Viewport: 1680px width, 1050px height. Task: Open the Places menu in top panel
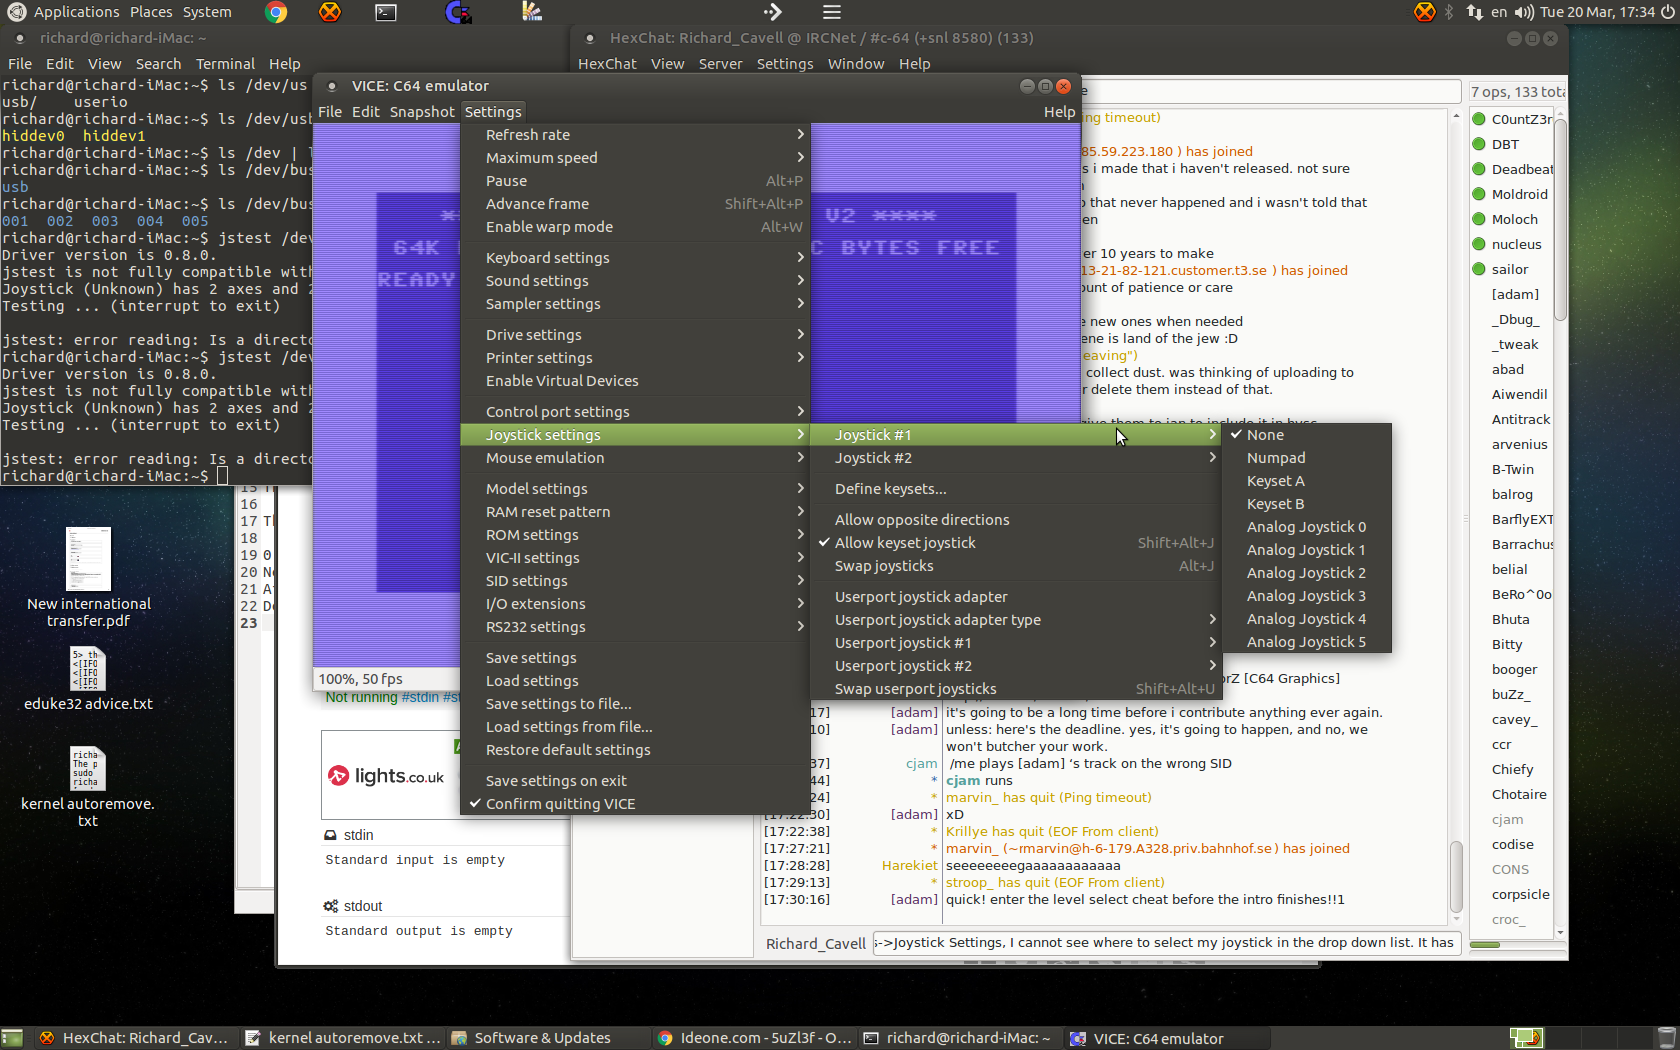(x=151, y=12)
